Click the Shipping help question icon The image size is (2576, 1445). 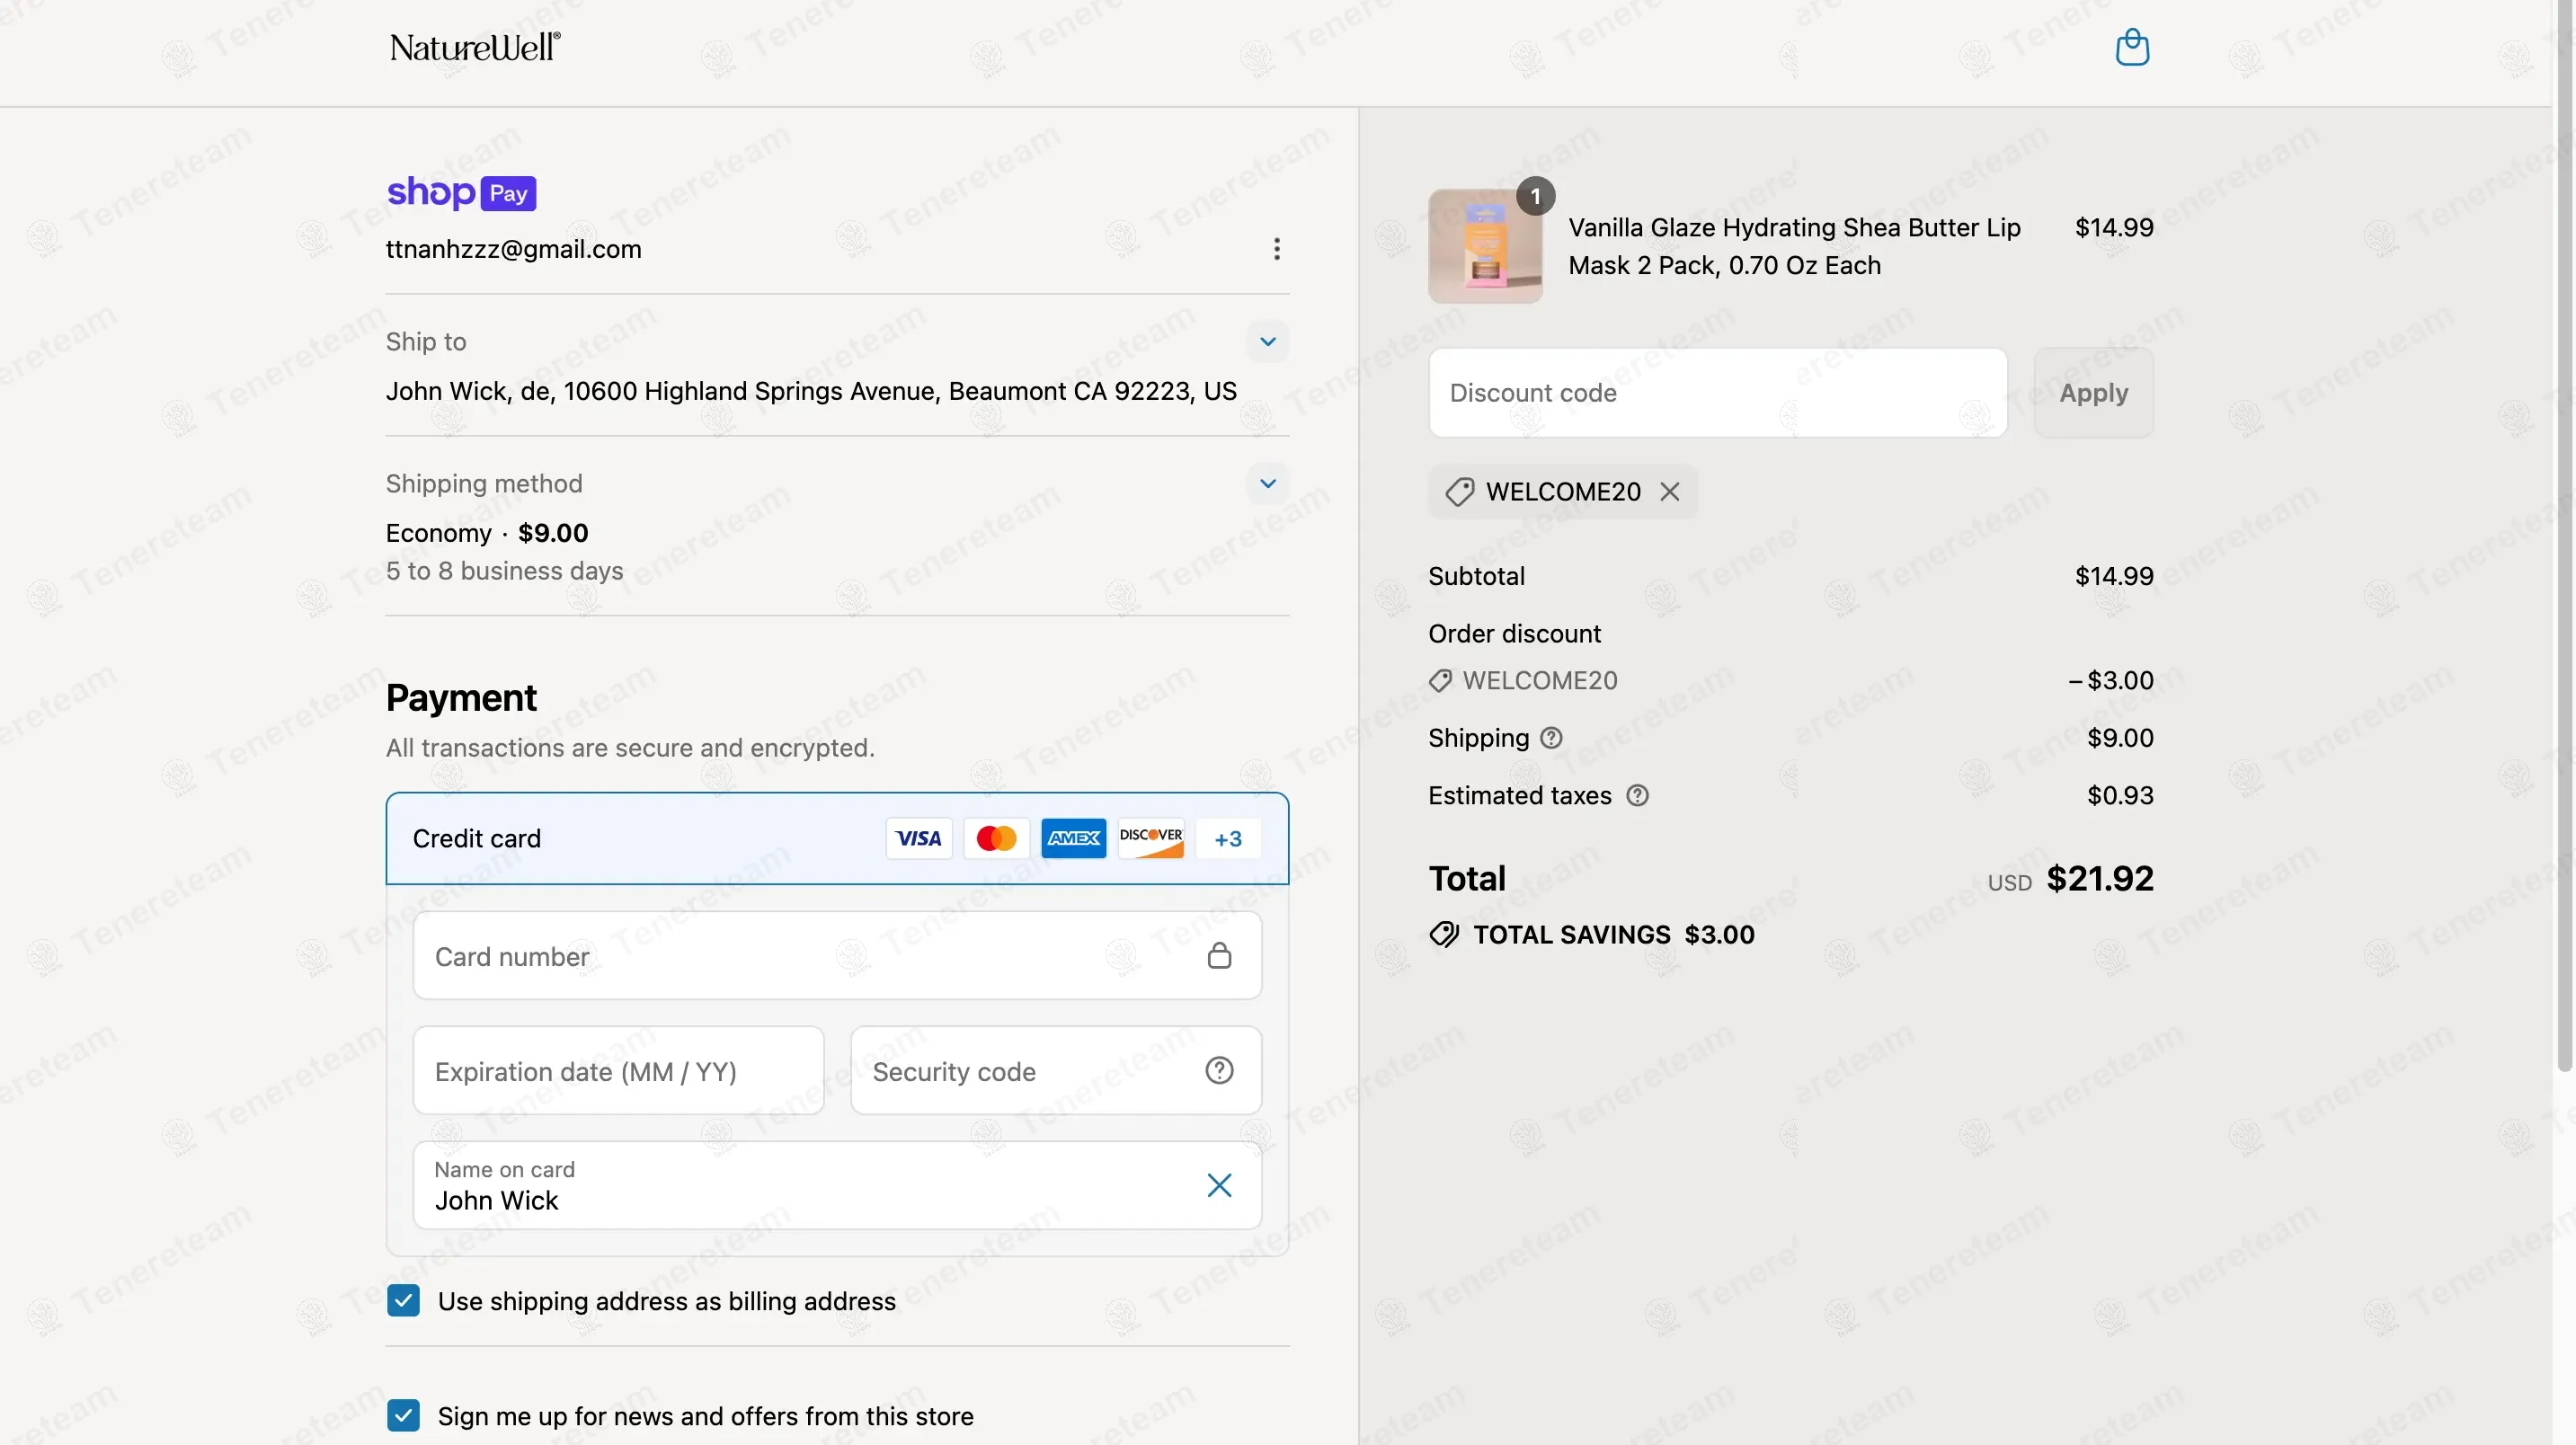pos(1551,738)
